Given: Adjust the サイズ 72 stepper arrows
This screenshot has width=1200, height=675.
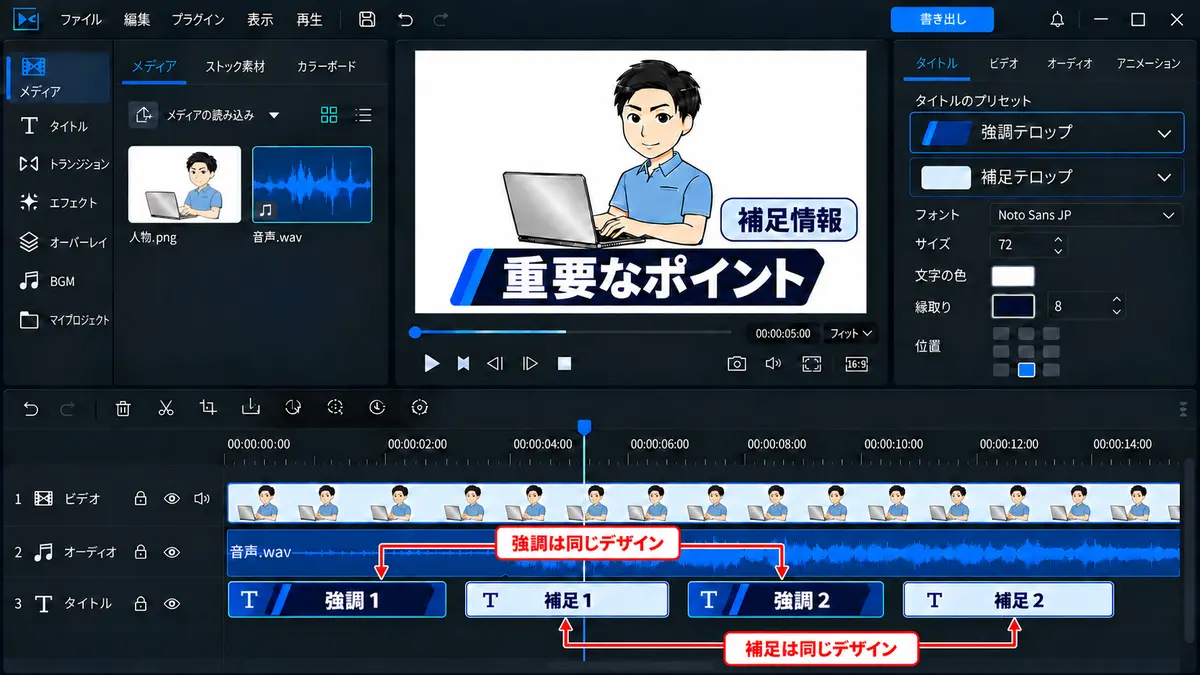Looking at the screenshot, I should point(1058,245).
